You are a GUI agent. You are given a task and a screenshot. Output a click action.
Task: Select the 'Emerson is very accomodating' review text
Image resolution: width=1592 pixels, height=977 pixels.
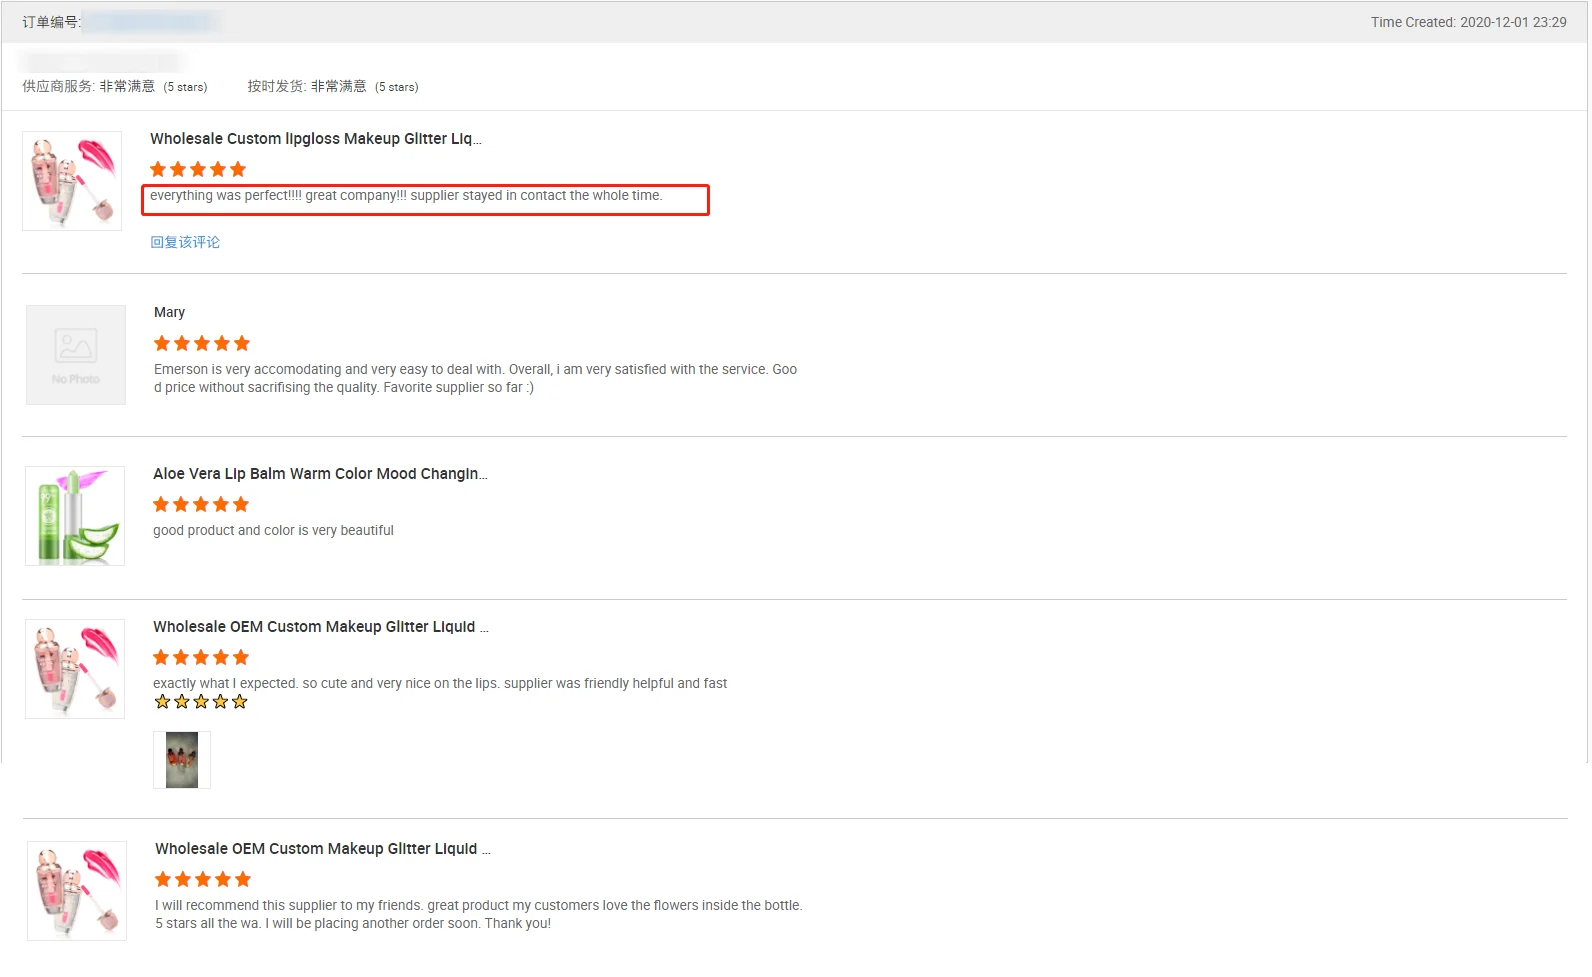tap(476, 379)
